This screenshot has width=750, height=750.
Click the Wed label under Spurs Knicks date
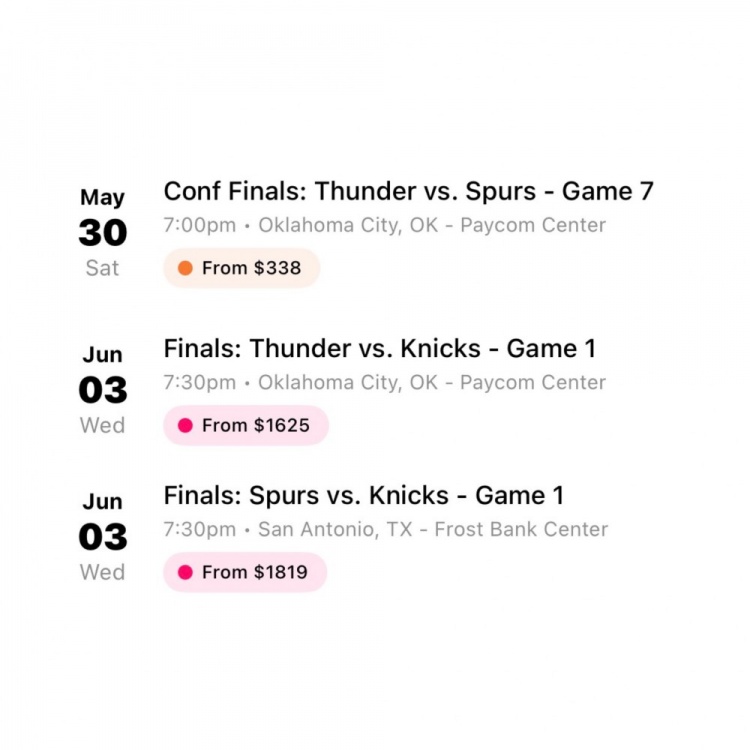point(102,572)
